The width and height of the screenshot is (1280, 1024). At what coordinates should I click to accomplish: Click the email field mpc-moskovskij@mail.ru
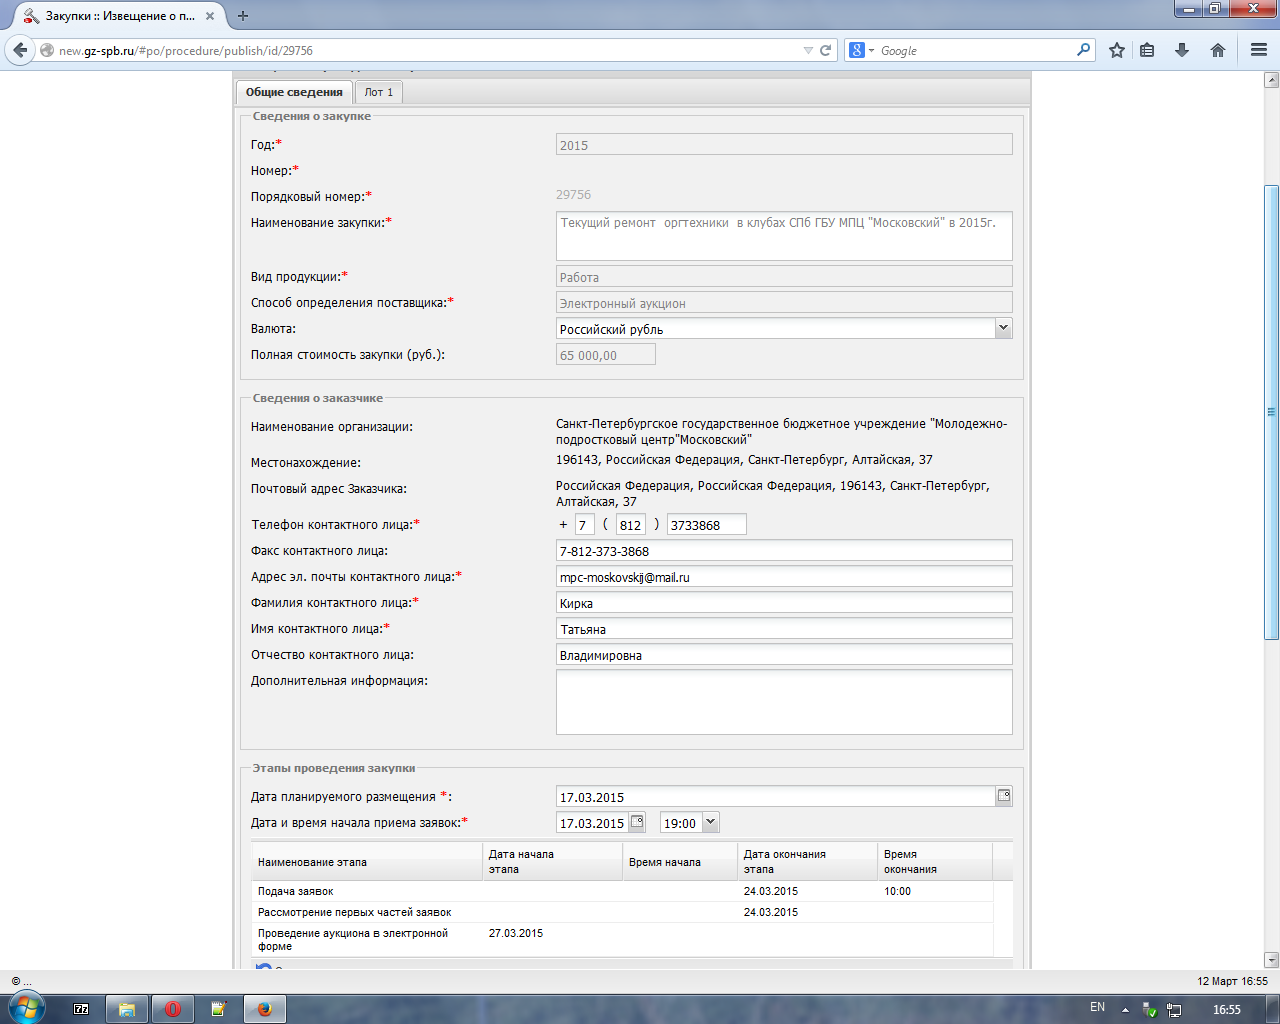(x=784, y=576)
